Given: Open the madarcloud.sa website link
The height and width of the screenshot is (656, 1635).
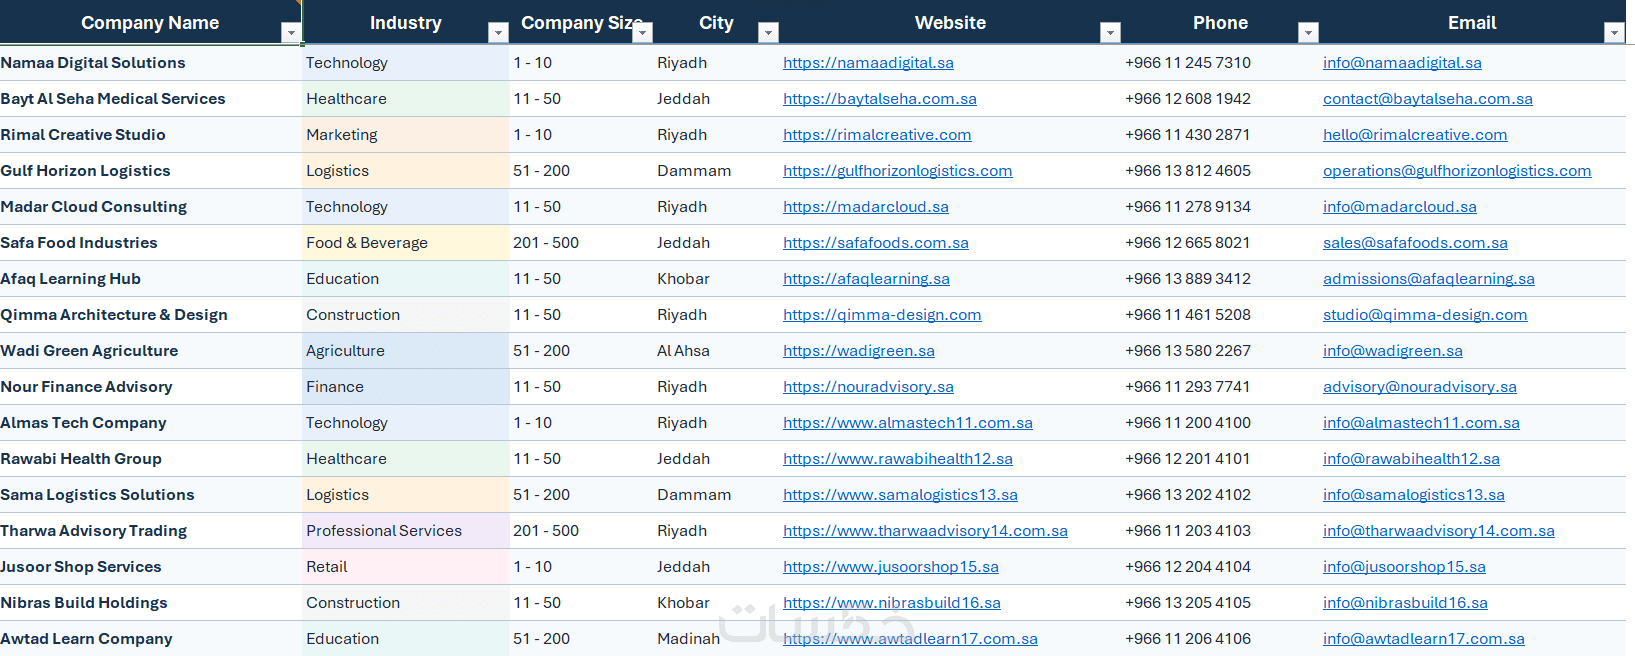Looking at the screenshot, I should coord(866,207).
